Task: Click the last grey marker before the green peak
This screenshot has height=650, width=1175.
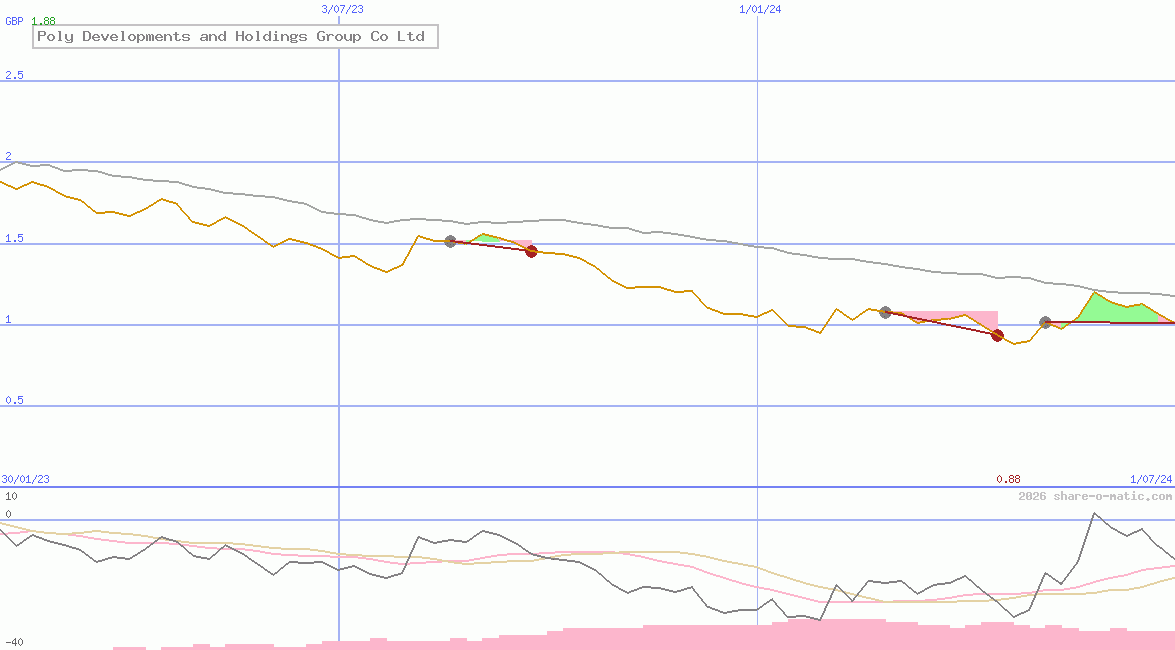Action: pos(1045,322)
